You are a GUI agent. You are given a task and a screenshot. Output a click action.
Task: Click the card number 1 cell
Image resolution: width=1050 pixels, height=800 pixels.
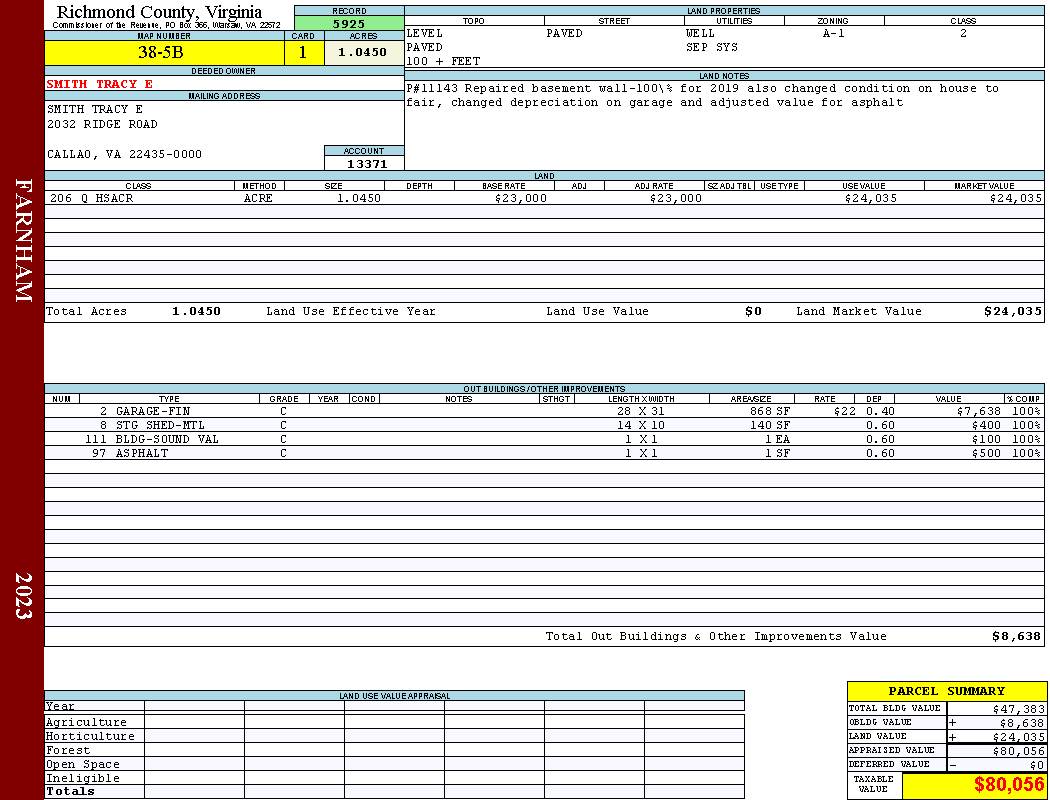click(303, 52)
